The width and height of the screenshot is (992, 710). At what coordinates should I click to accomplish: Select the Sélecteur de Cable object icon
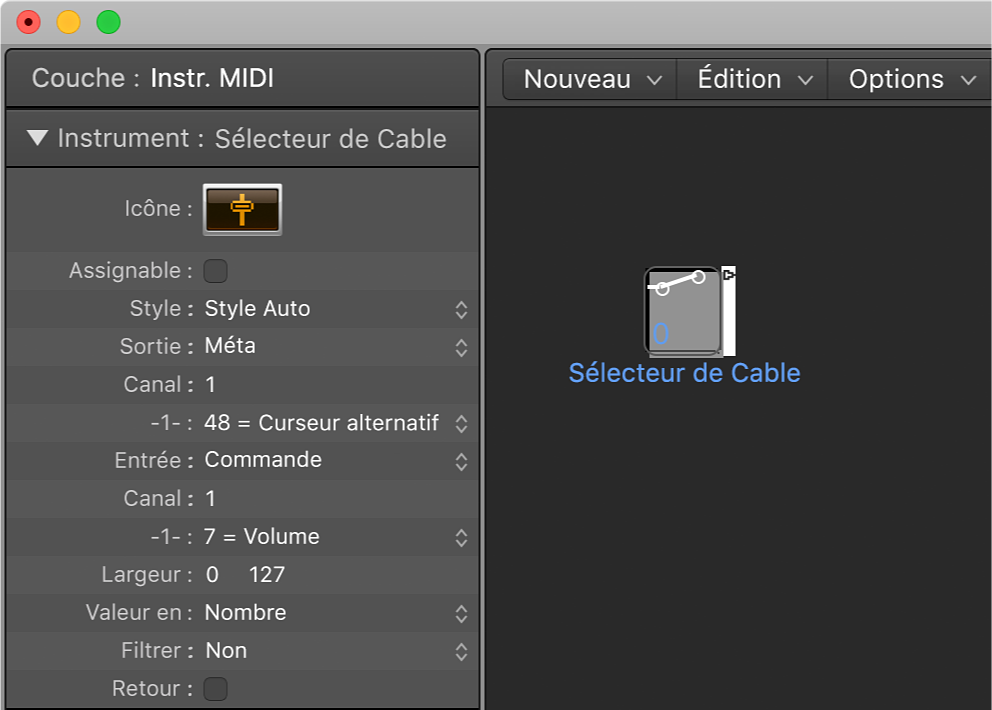[x=683, y=310]
